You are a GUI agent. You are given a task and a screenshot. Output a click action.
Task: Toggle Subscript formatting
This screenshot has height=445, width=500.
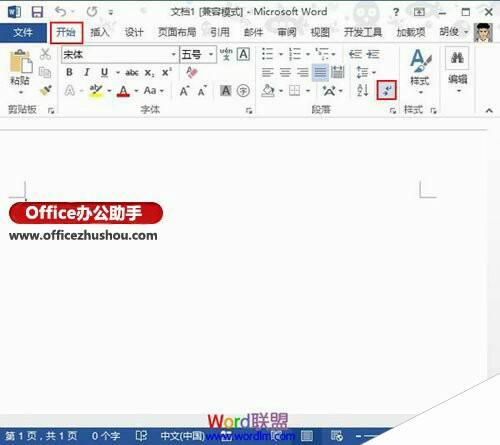[149, 73]
